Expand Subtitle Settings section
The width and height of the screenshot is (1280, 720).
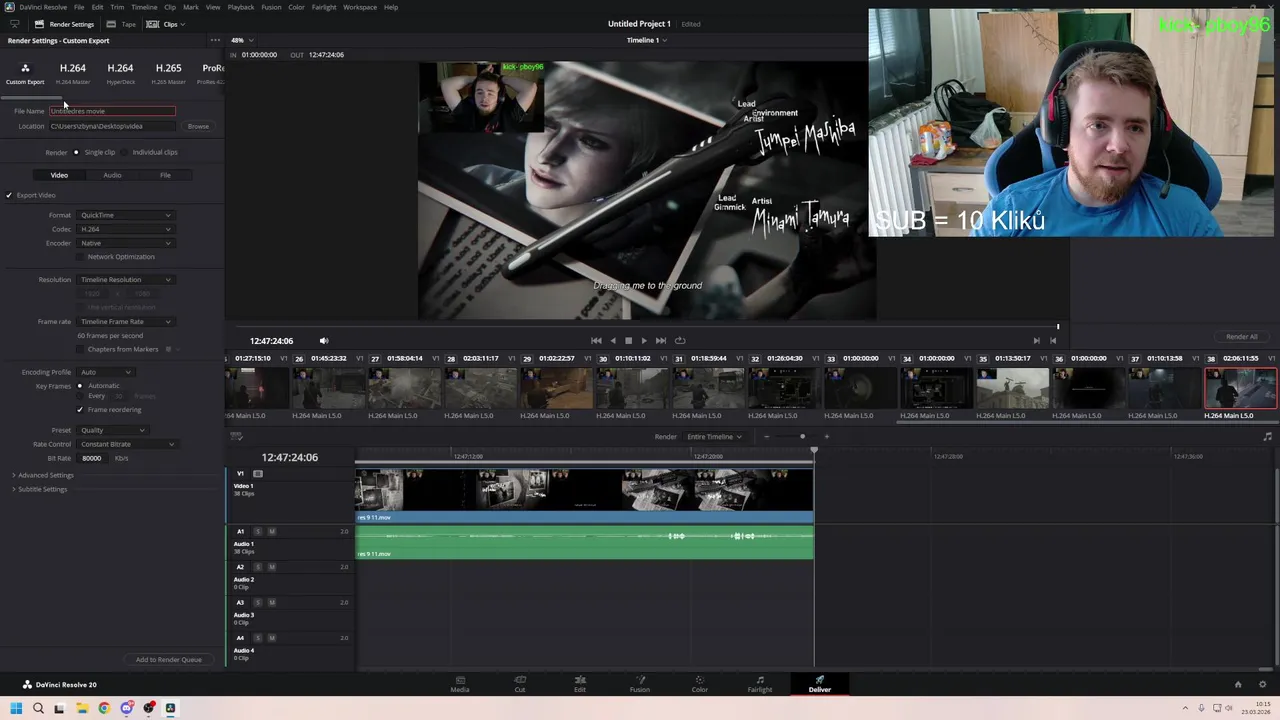[40, 489]
